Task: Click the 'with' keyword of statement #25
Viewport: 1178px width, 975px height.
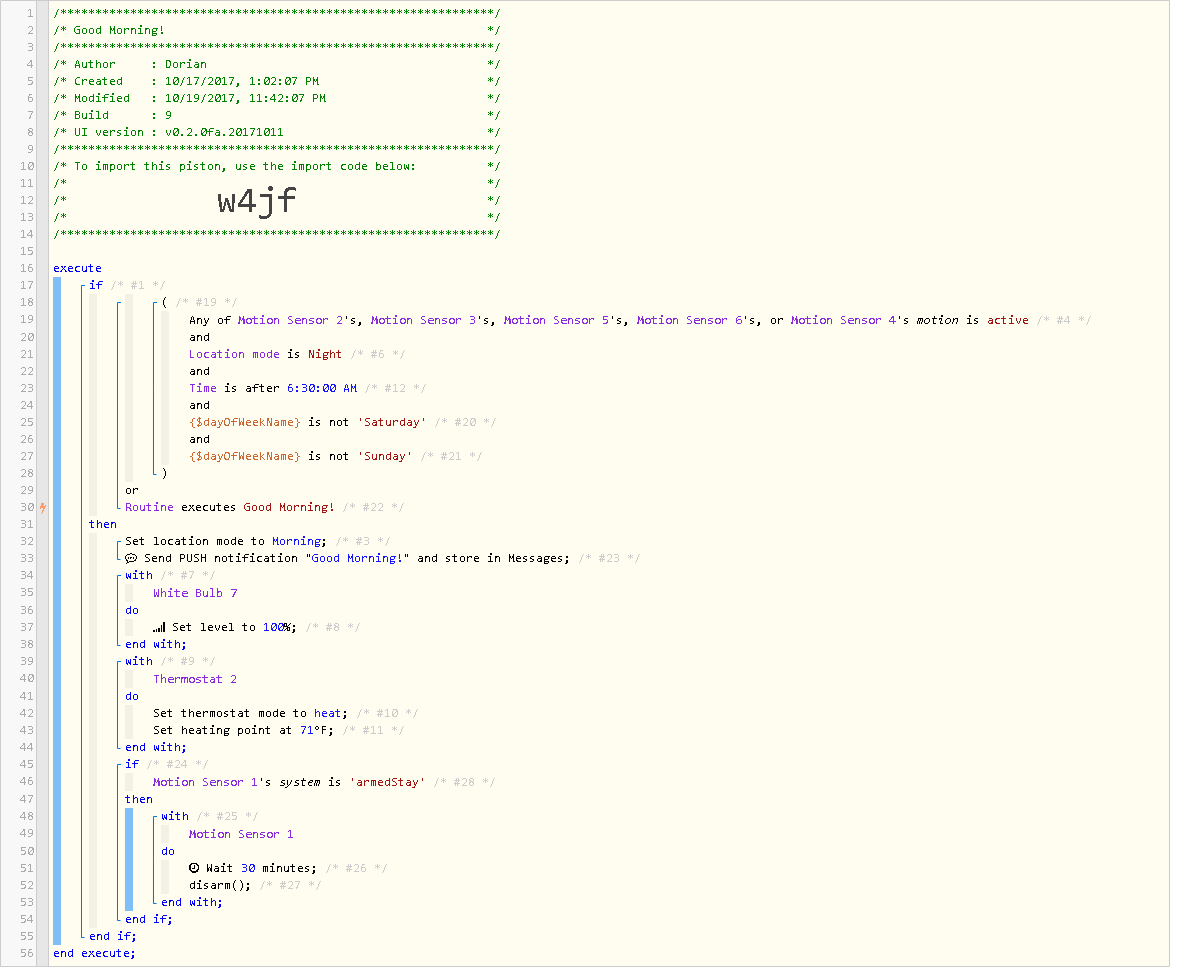Action: click(x=175, y=817)
